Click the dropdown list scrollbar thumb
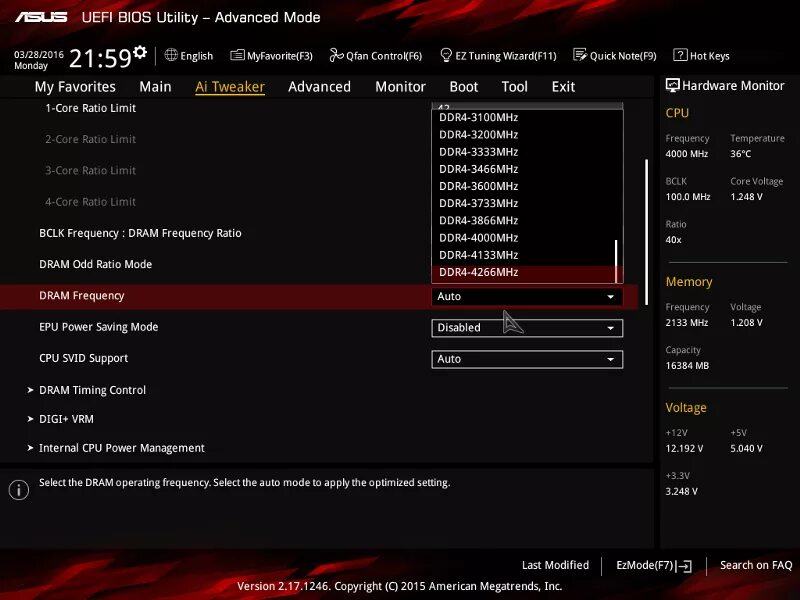This screenshot has height=600, width=800. (616, 261)
